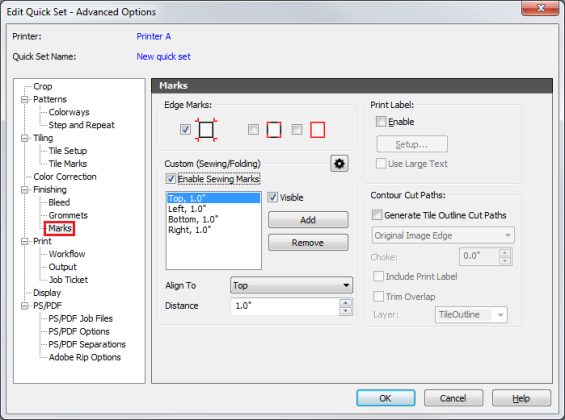This screenshot has height=420, width=565.
Task: Select Tile Setup in the tree
Action: [x=68, y=151]
